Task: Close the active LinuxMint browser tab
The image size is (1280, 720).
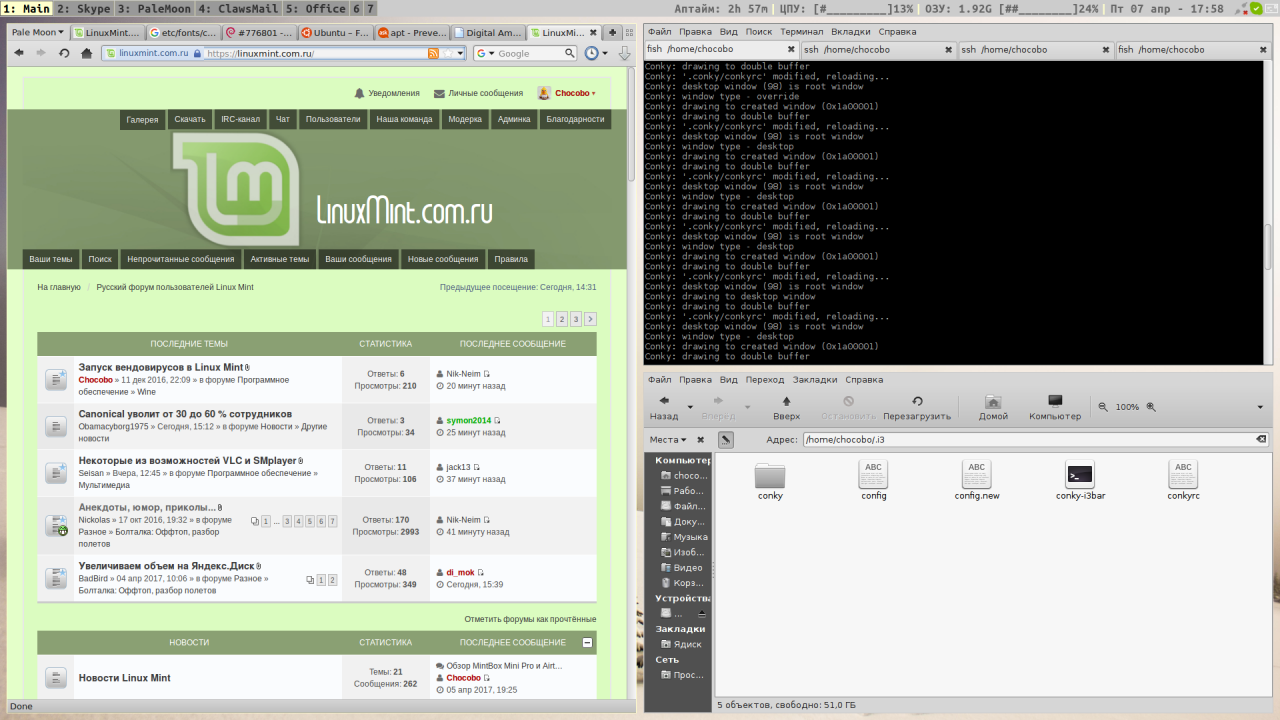Action: tap(594, 32)
